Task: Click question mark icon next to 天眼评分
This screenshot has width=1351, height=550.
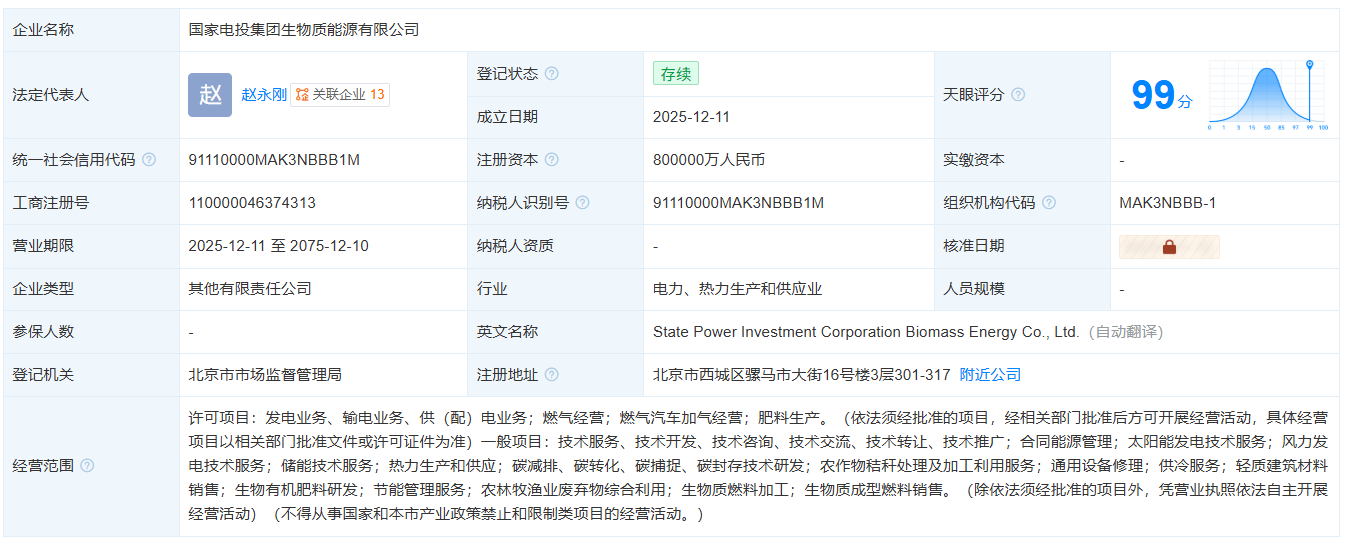Action: coord(1018,95)
